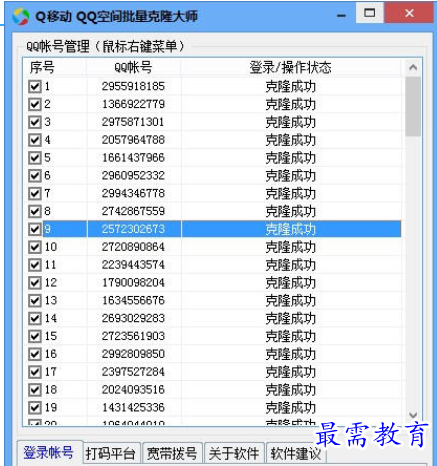Close the QQ空间批量克隆大师 window
The image size is (437, 466).
pyautogui.click(x=409, y=13)
